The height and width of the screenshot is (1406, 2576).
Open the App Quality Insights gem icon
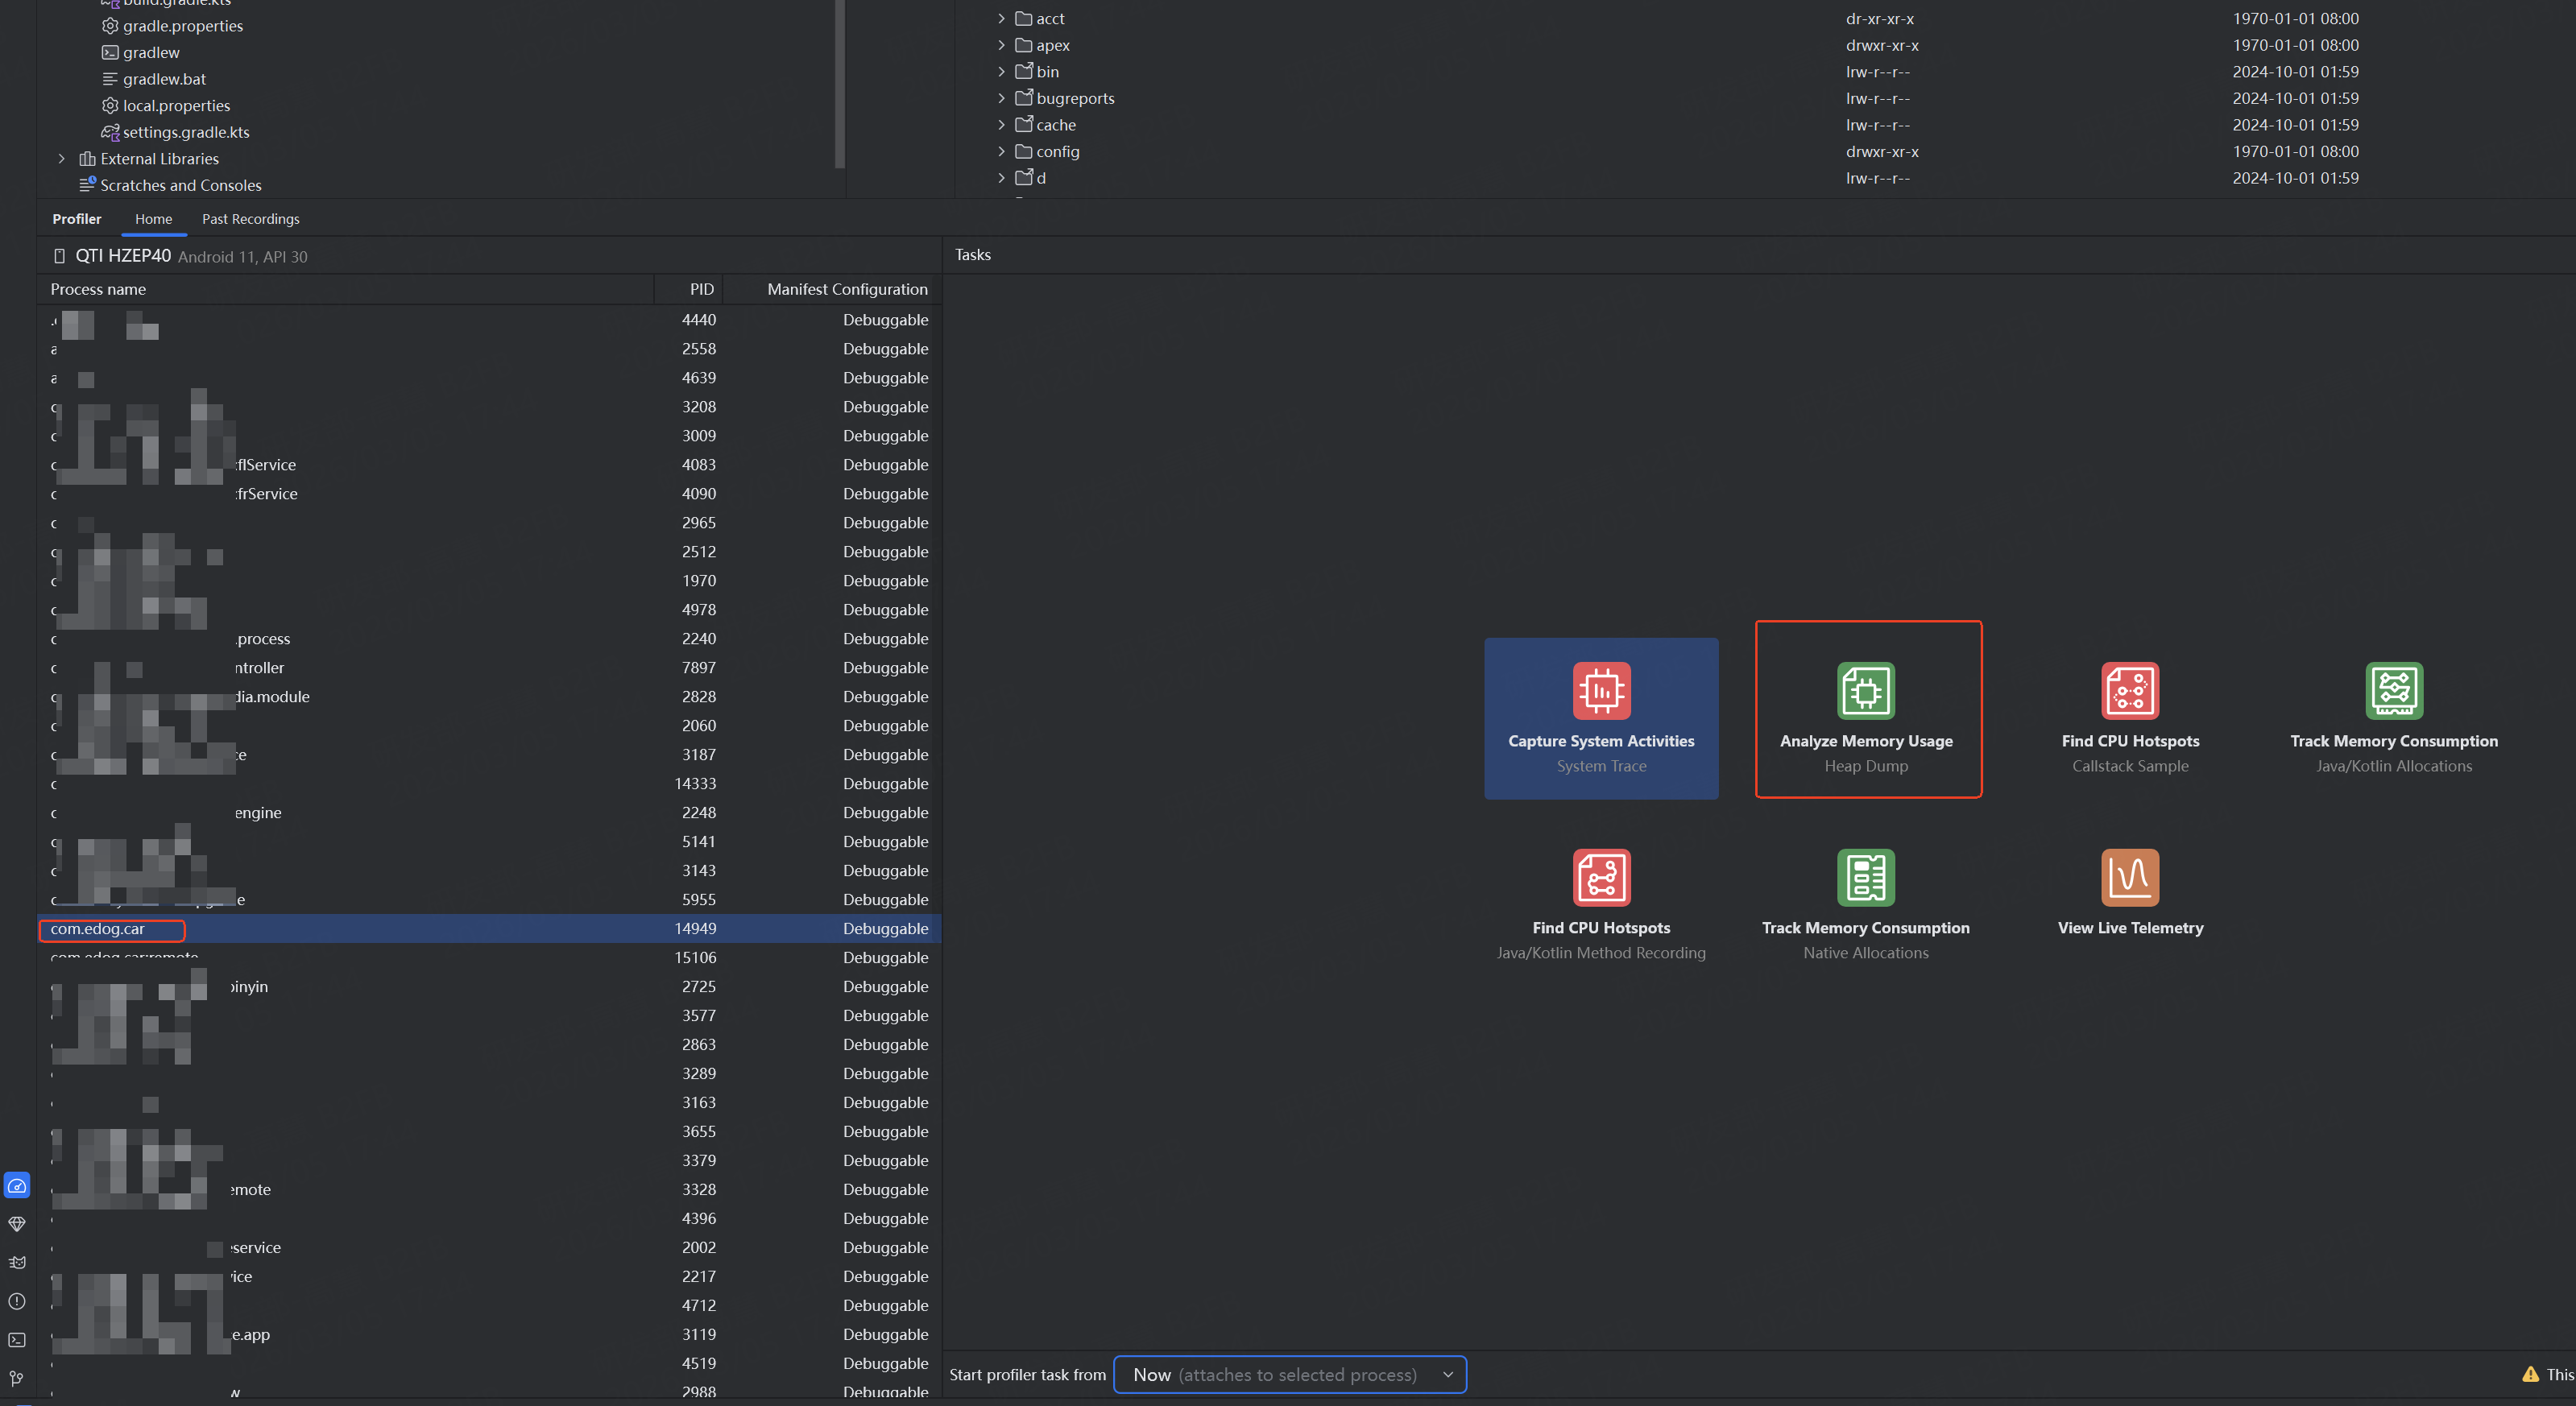click(x=17, y=1224)
